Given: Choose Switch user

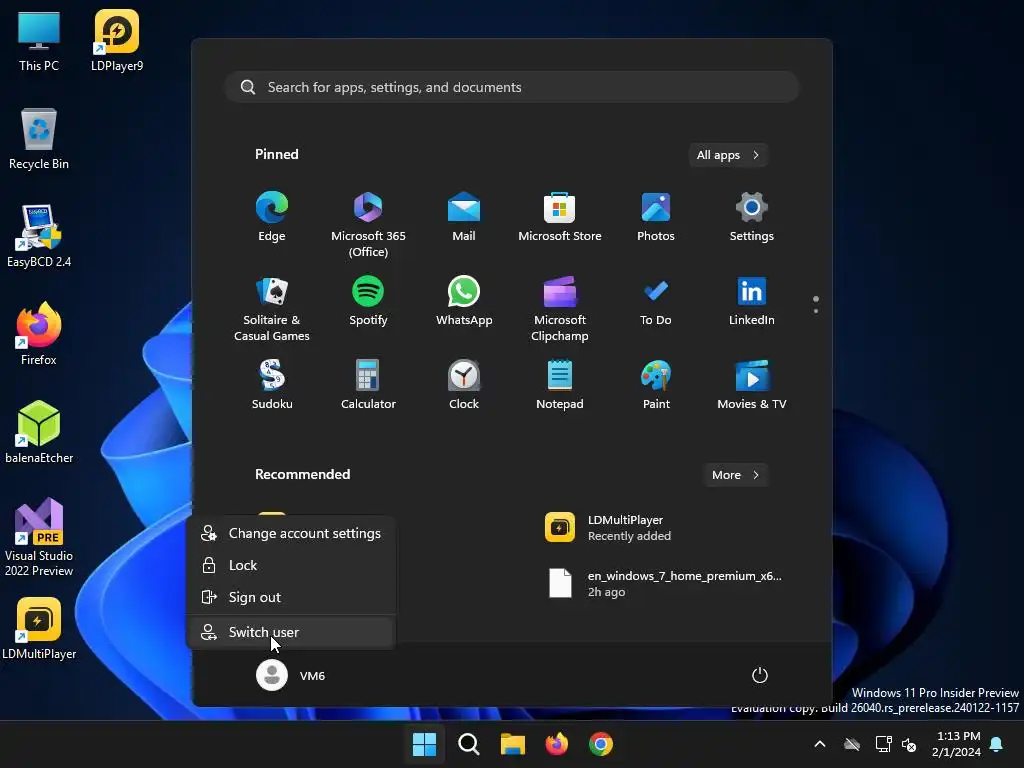Looking at the screenshot, I should coord(291,632).
